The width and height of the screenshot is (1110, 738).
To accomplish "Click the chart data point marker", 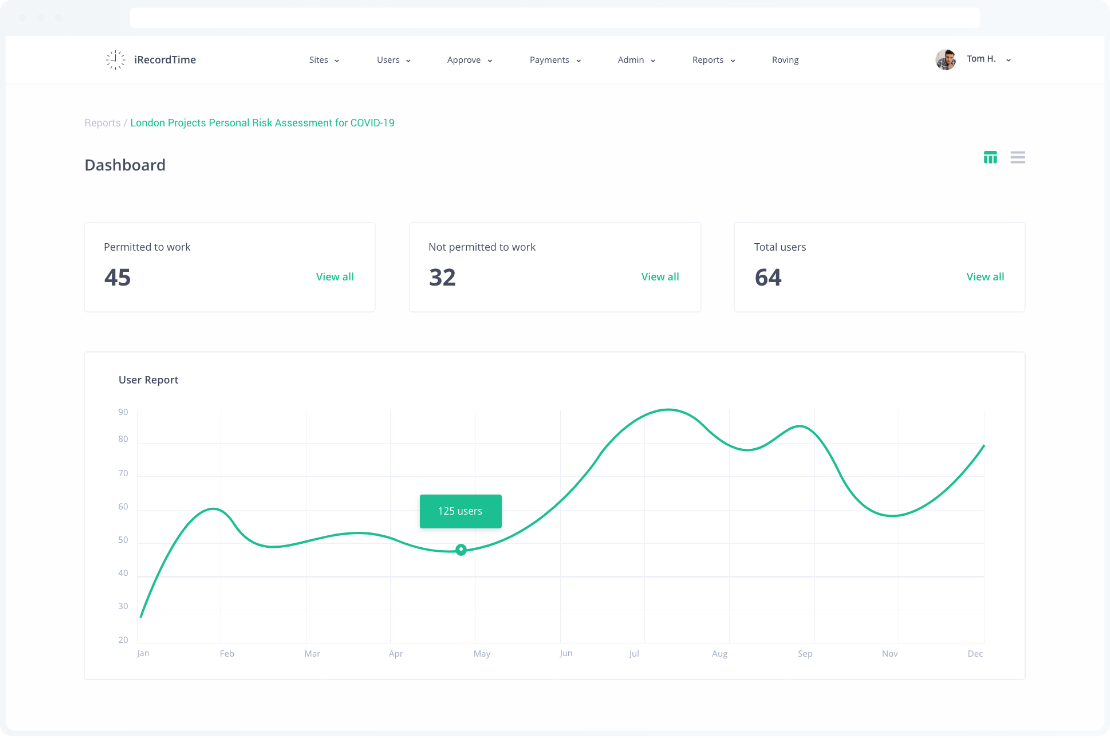I will 461,550.
